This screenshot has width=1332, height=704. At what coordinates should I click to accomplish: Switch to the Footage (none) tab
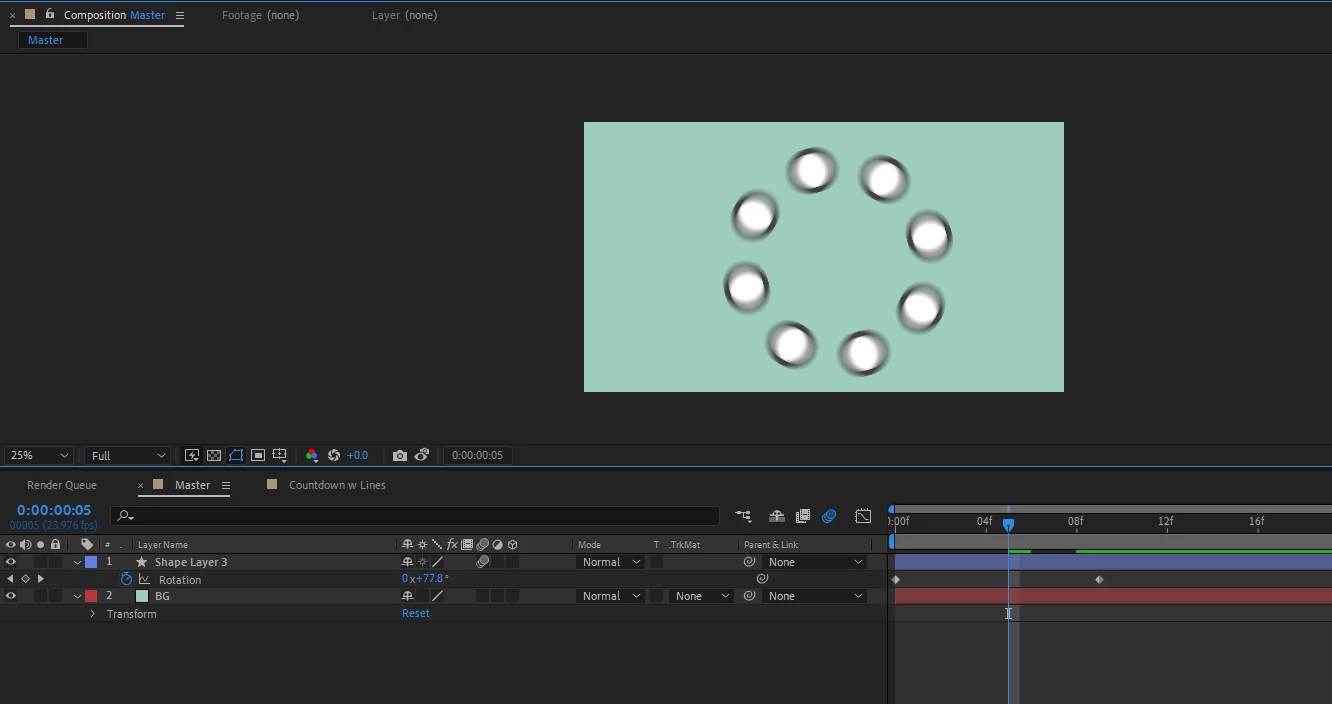pyautogui.click(x=260, y=15)
